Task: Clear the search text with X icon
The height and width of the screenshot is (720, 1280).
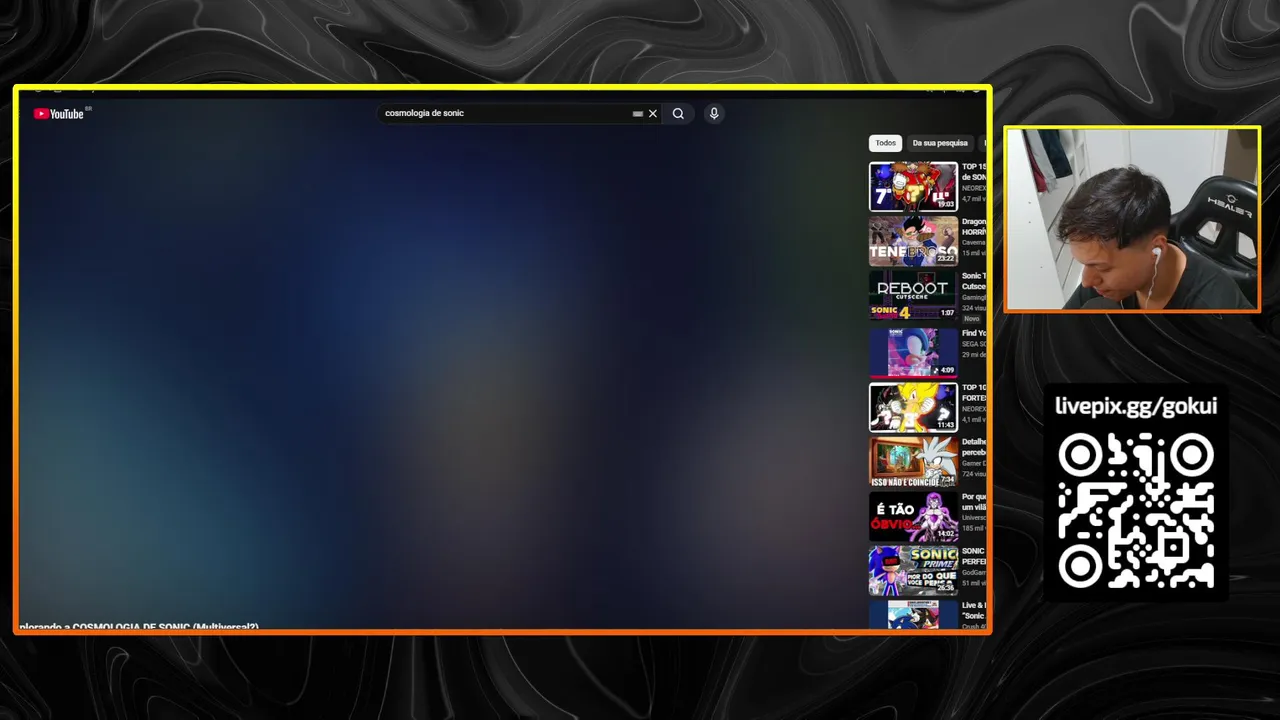Action: point(653,114)
